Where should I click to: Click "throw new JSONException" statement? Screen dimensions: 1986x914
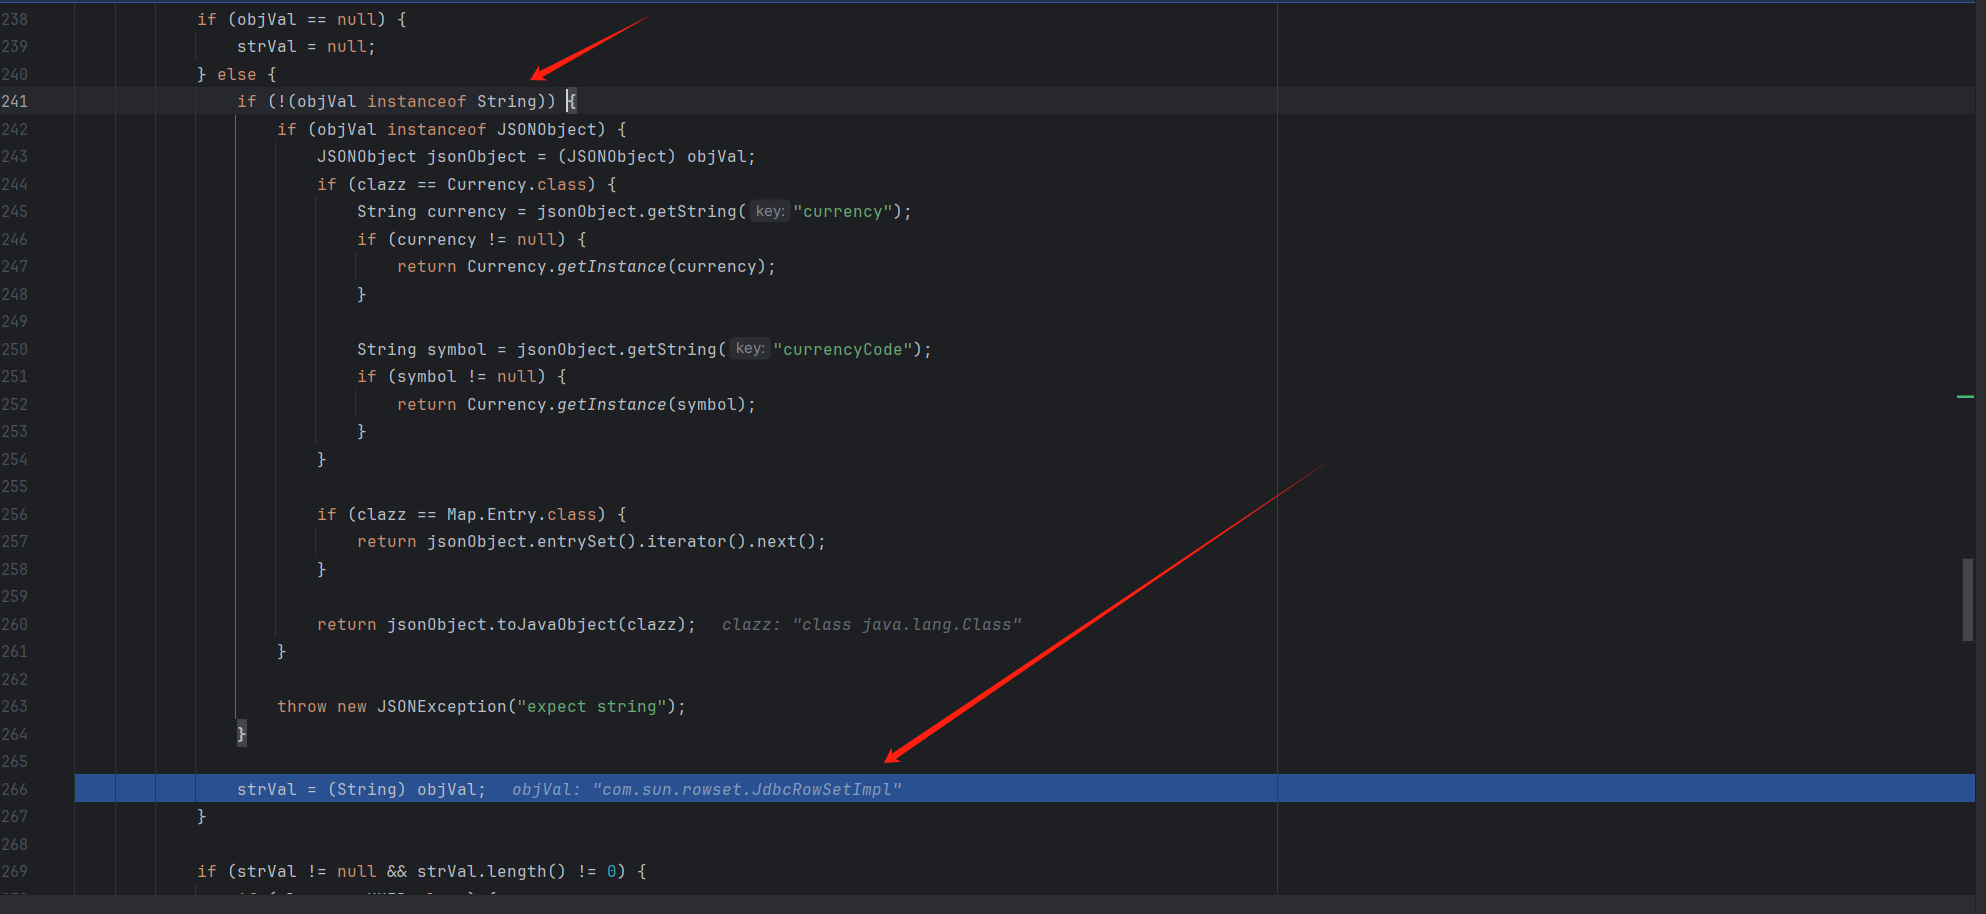(x=482, y=706)
